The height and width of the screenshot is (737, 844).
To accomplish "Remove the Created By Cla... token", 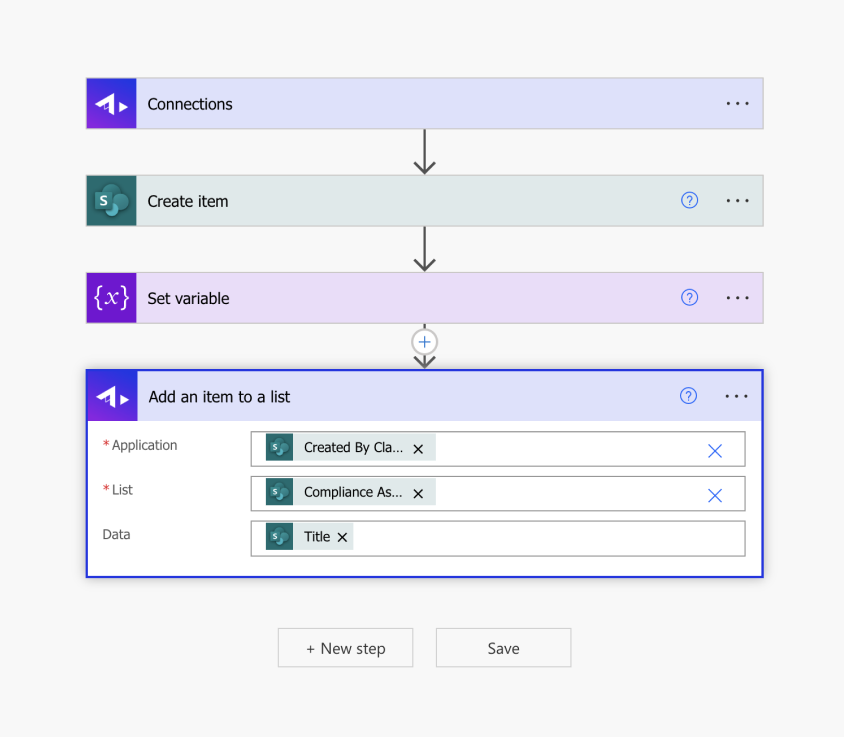I will (418, 449).
